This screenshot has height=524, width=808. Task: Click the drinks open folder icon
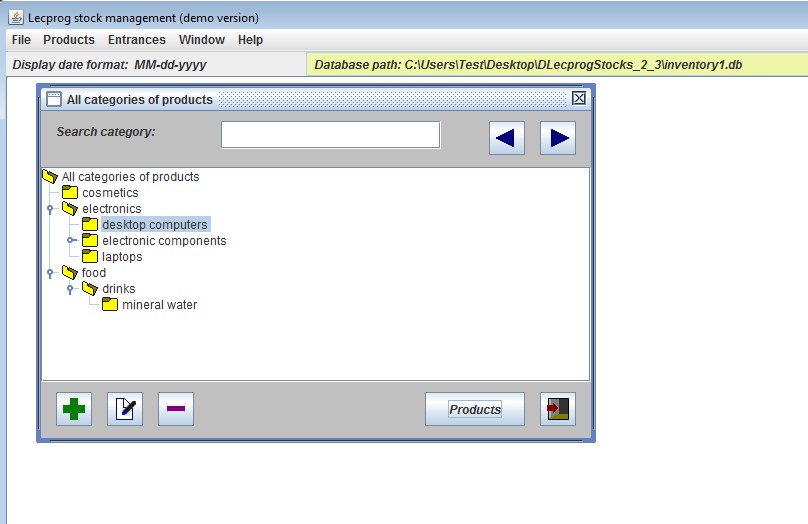(x=90, y=289)
